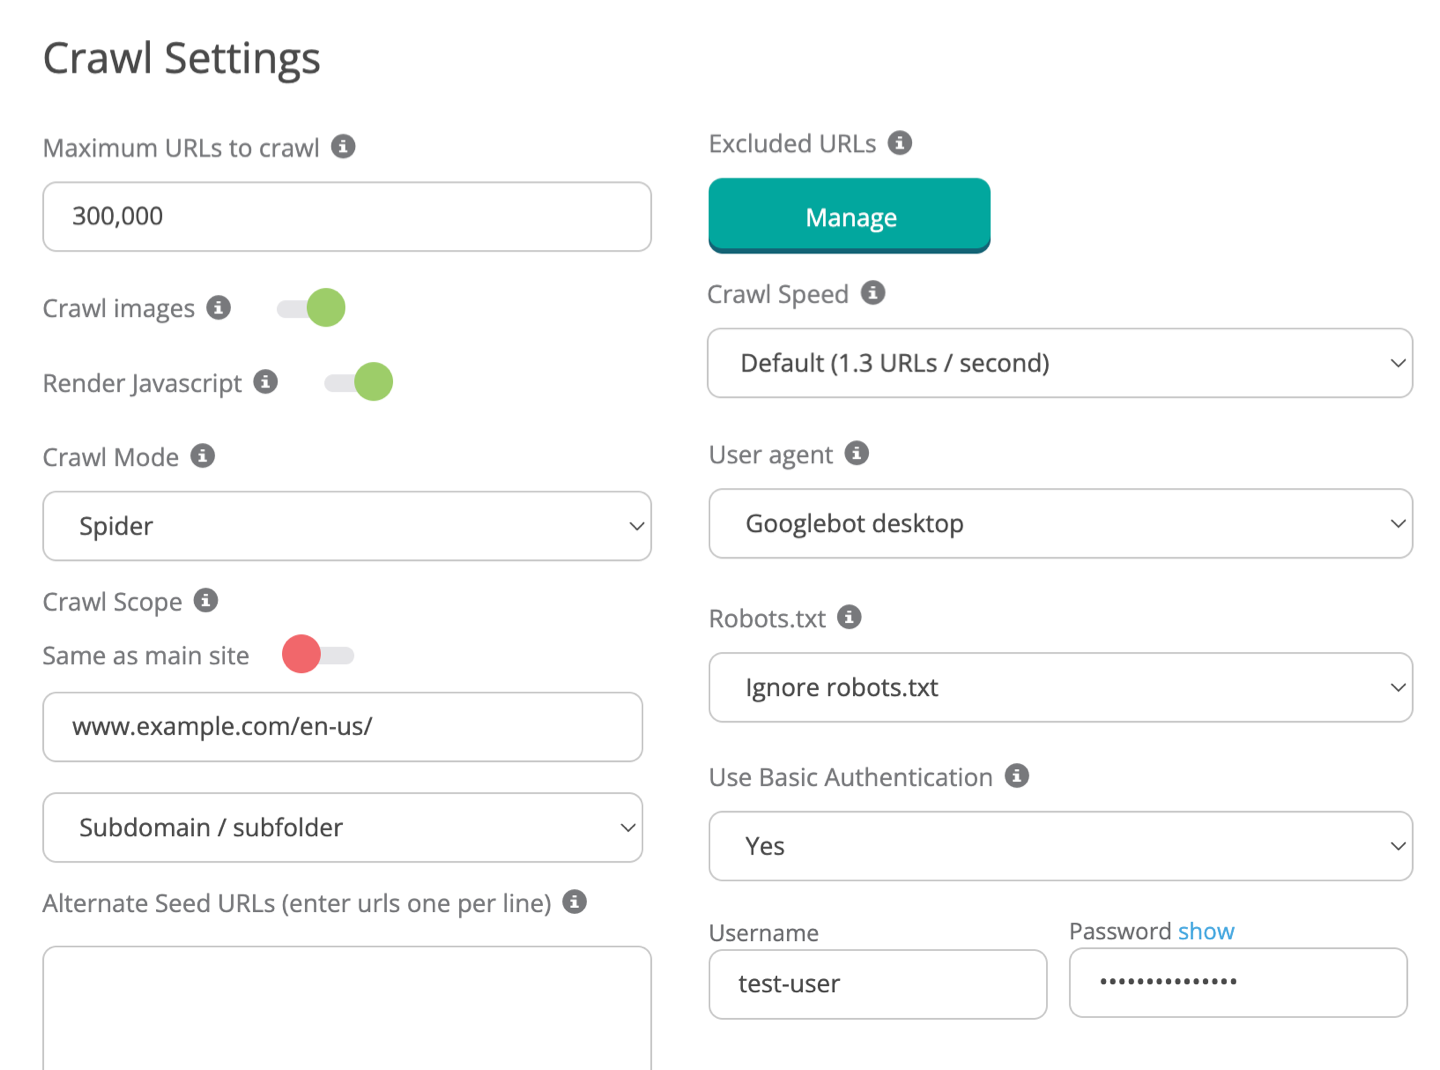Open the Crawl Mode dropdown showing Spider

[x=347, y=526]
